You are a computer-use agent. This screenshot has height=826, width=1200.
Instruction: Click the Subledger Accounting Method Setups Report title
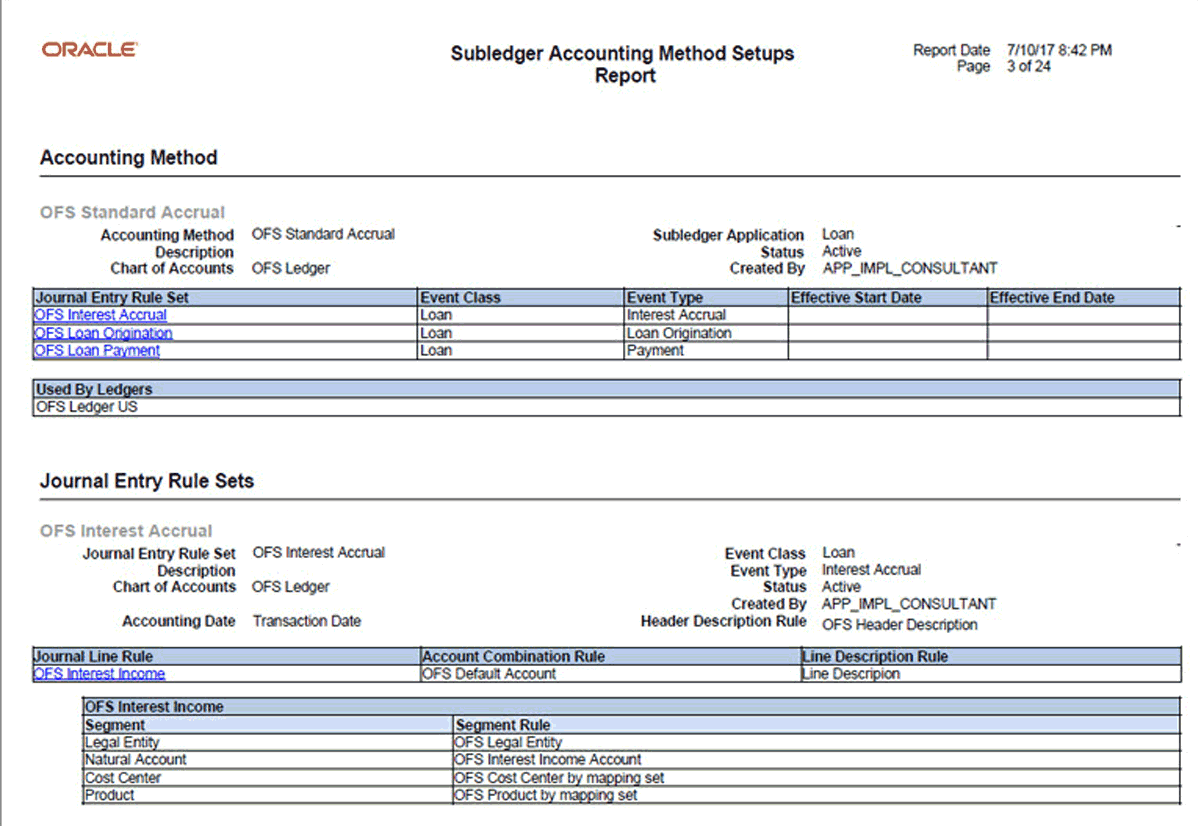622,64
